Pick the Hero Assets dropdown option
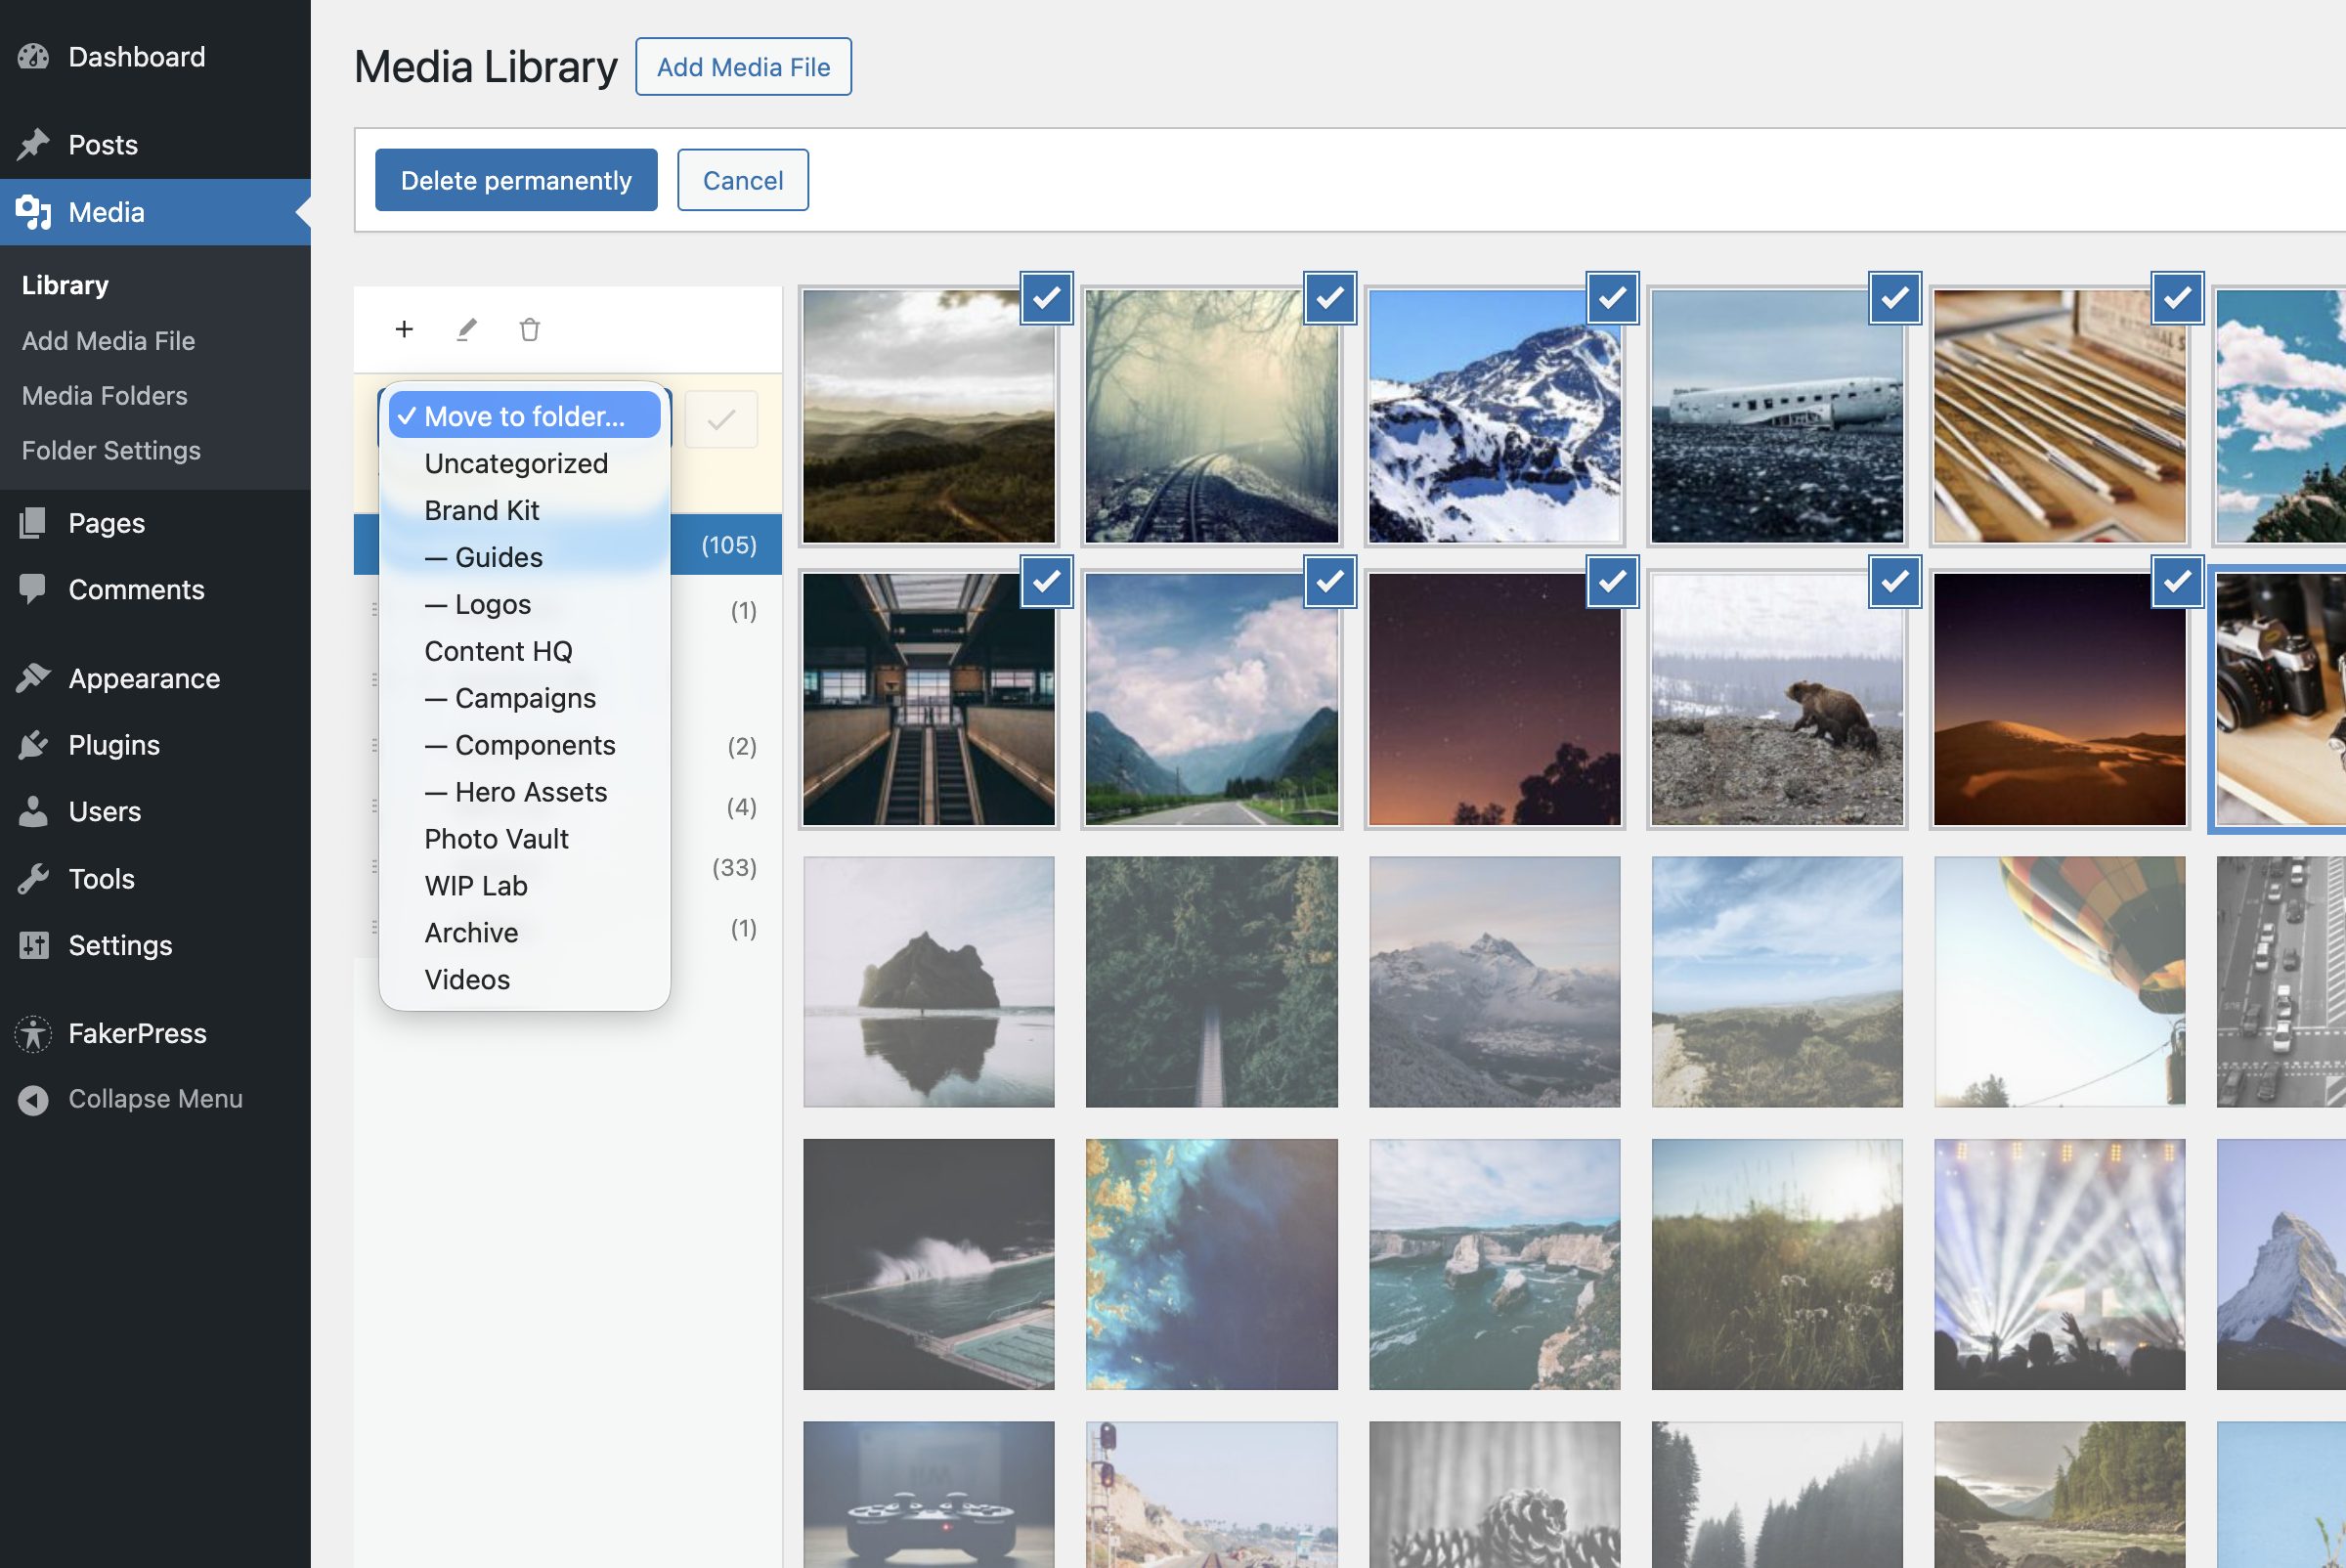 (x=530, y=792)
